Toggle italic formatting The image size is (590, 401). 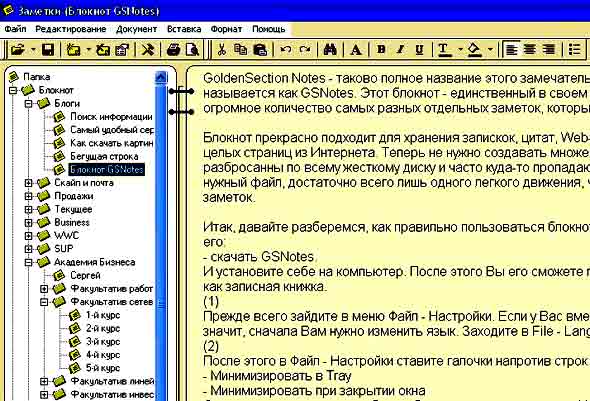point(400,50)
